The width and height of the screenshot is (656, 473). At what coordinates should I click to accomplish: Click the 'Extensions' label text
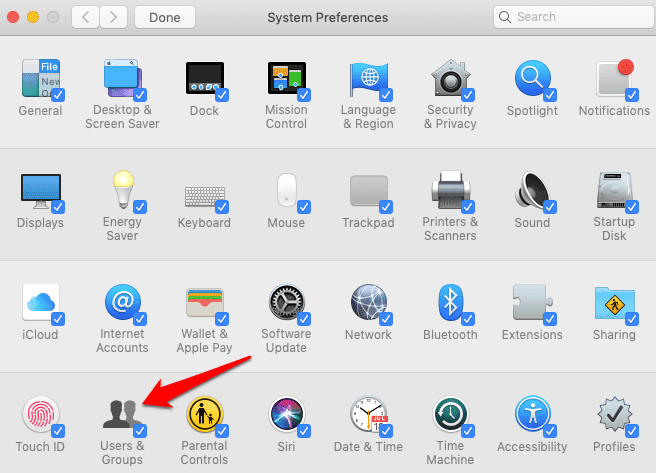(532, 335)
